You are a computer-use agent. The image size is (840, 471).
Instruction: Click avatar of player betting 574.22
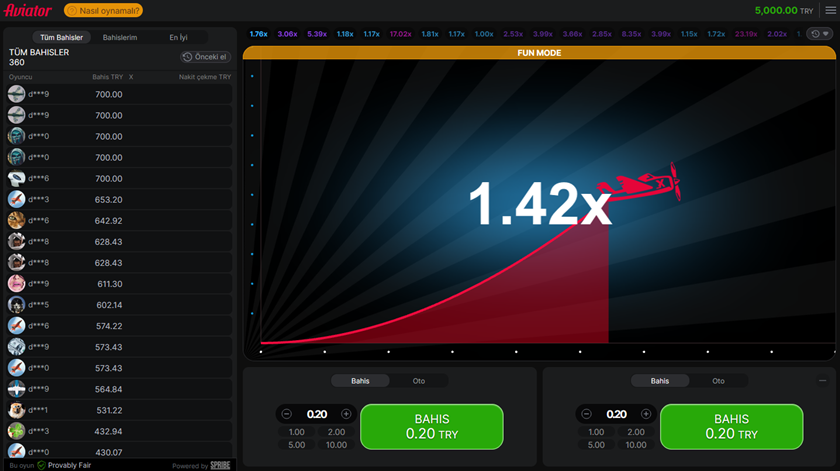(16, 325)
